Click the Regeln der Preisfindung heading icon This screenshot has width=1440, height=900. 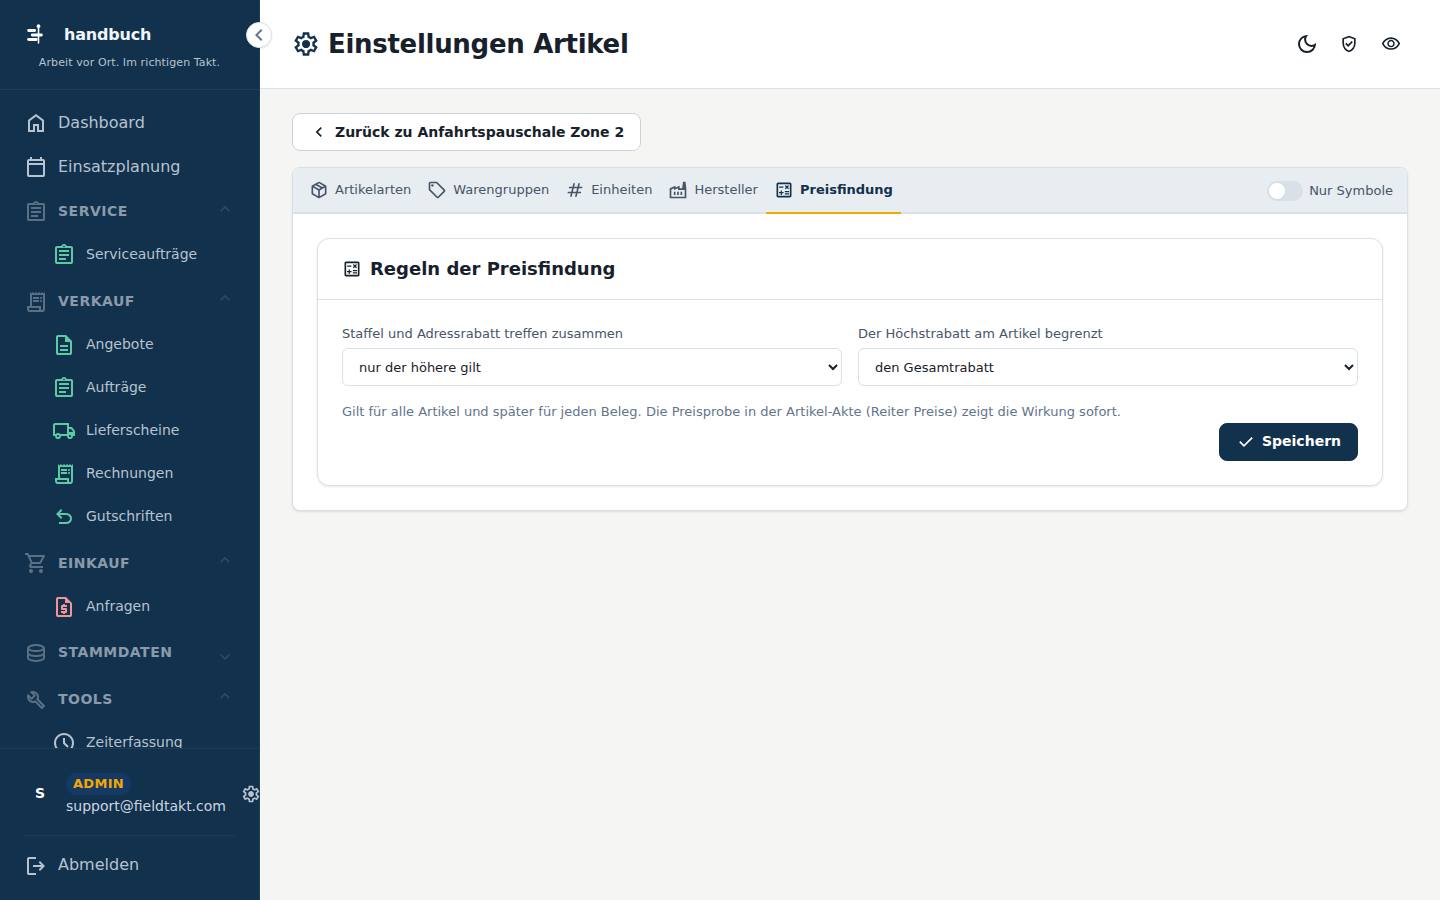click(352, 269)
